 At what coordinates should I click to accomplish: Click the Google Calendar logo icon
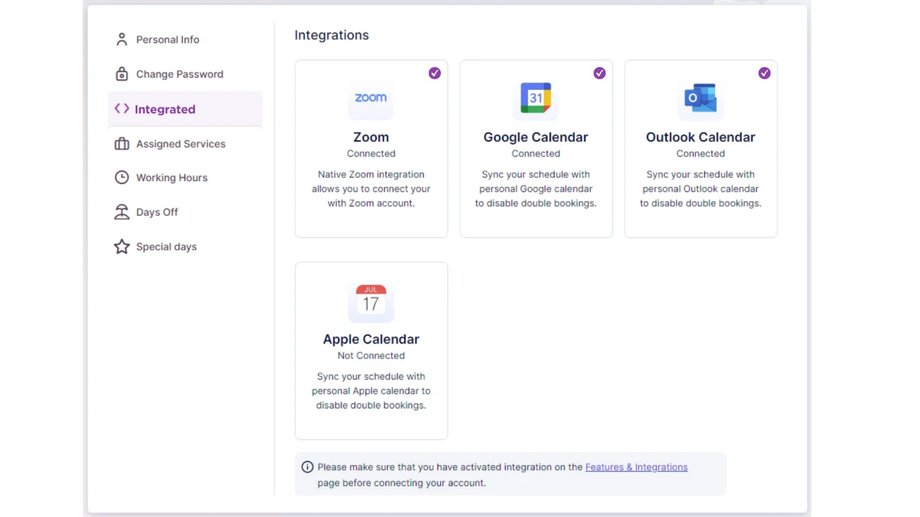[x=536, y=98]
